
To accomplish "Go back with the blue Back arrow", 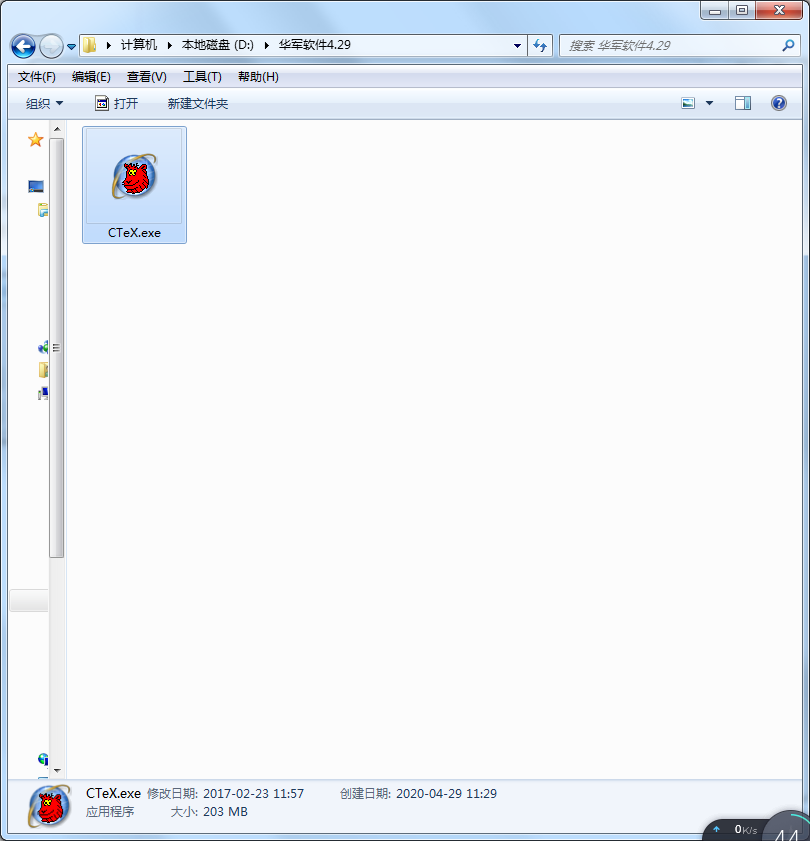I will pyautogui.click(x=23, y=46).
